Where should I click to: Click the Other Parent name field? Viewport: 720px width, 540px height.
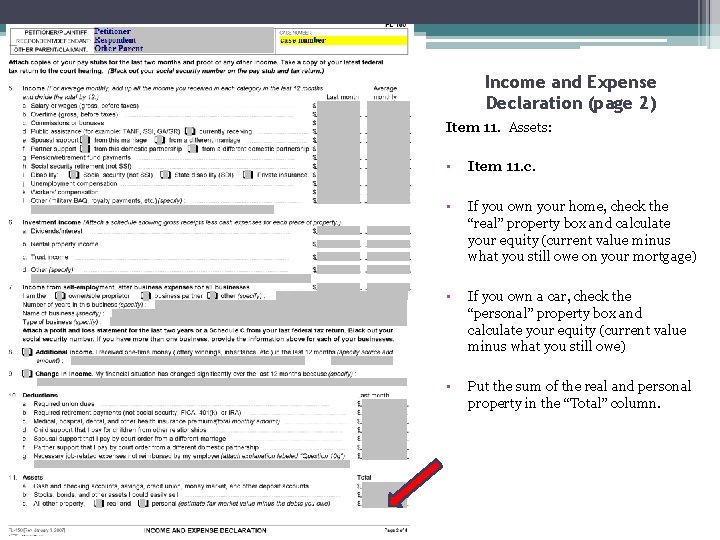point(183,48)
